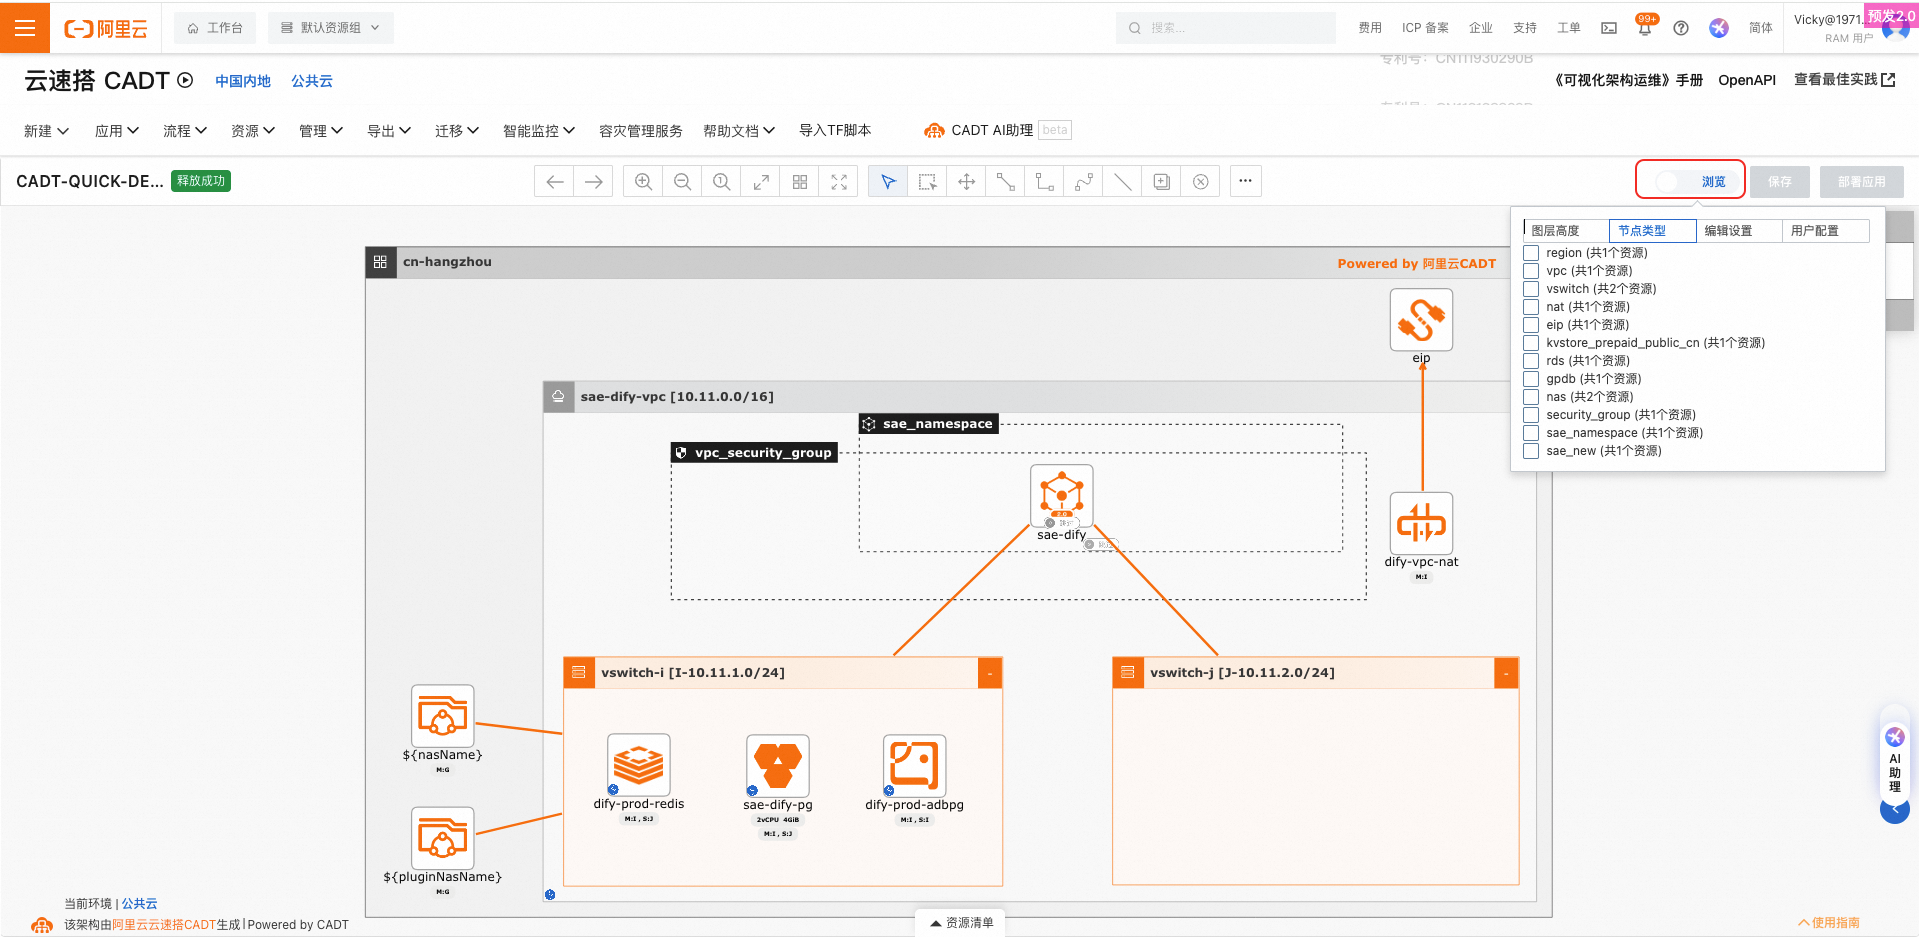Select the sae-dify application node
Image resolution: width=1919 pixels, height=937 pixels.
[x=1061, y=496]
